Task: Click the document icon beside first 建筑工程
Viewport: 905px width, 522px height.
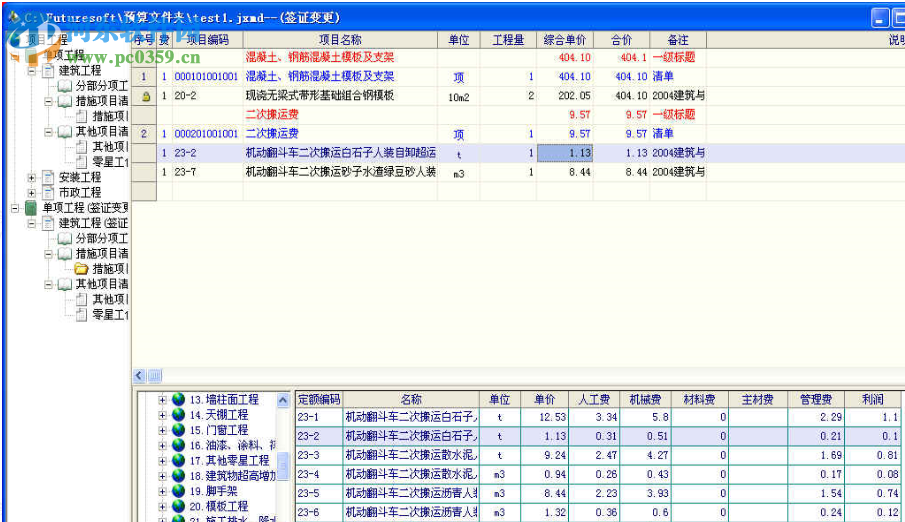Action: (48, 70)
